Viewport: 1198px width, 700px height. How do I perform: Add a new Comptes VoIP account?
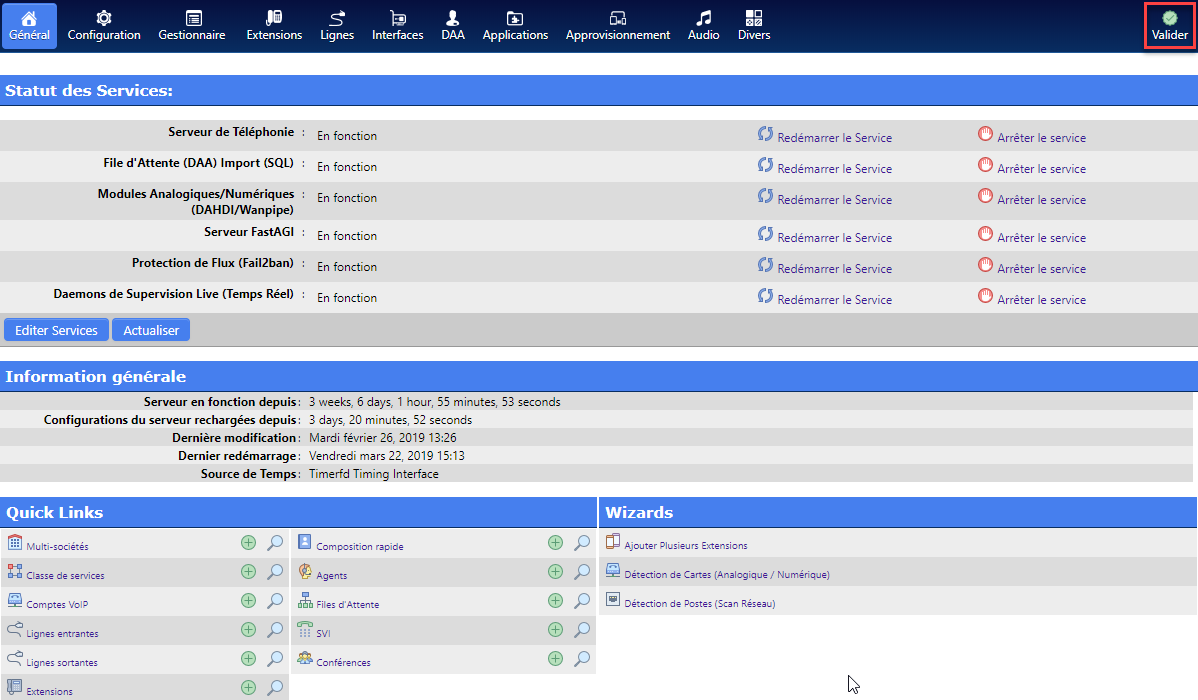pos(248,601)
